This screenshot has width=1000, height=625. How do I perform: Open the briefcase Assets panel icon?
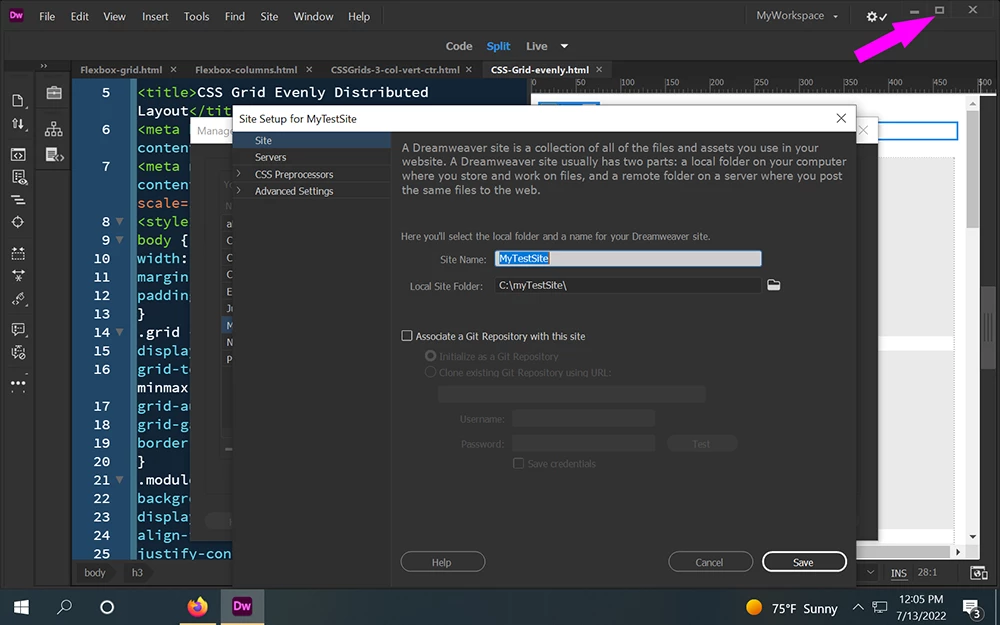coord(54,92)
